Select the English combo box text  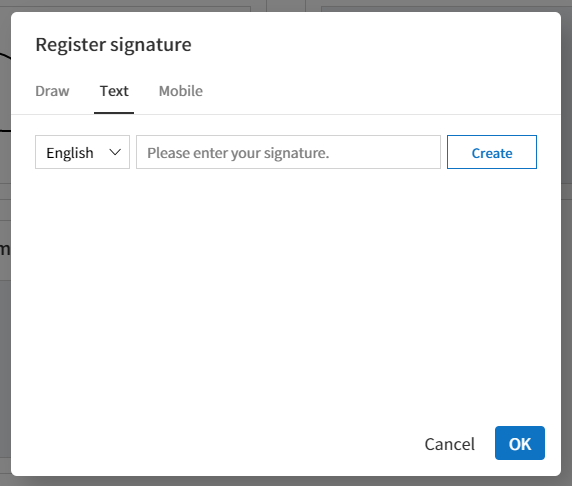pos(70,153)
